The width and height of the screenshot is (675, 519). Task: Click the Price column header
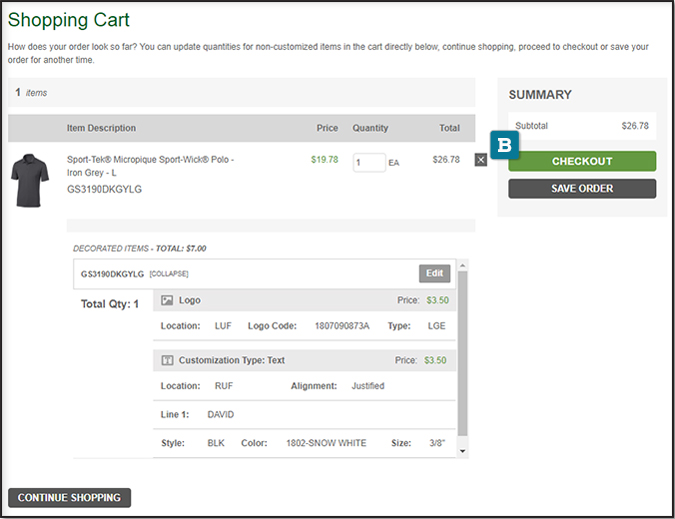click(x=327, y=128)
